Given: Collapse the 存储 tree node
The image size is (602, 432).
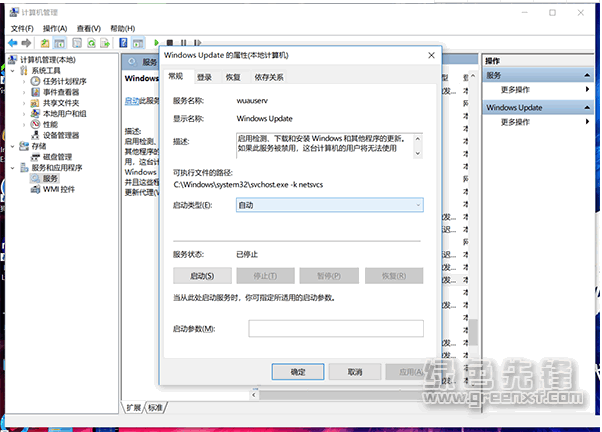Looking at the screenshot, I should point(13,146).
